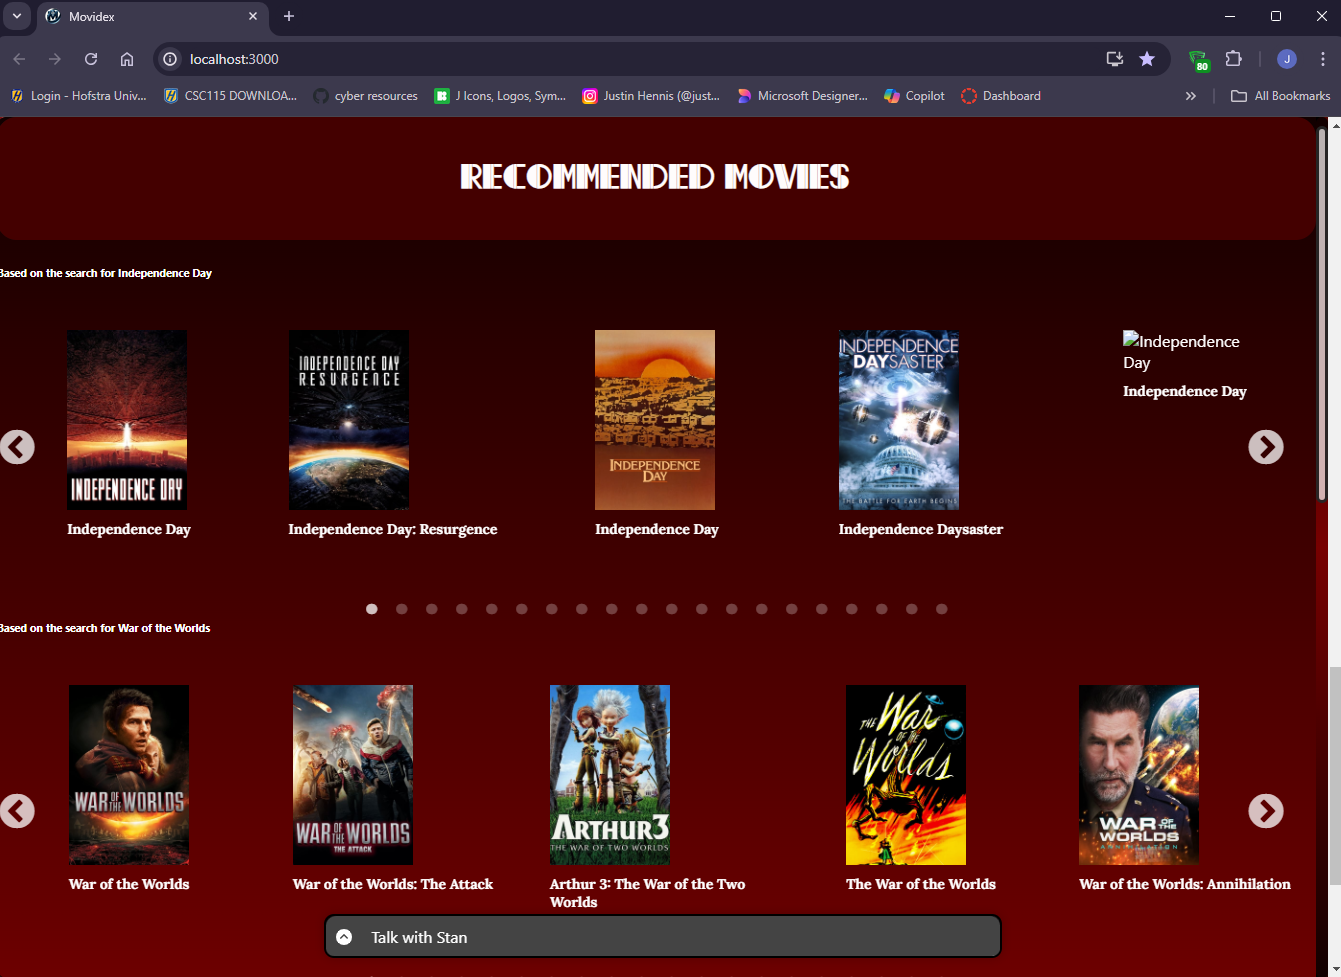View site information icon in address bar
Image resolution: width=1341 pixels, height=977 pixels.
[170, 59]
